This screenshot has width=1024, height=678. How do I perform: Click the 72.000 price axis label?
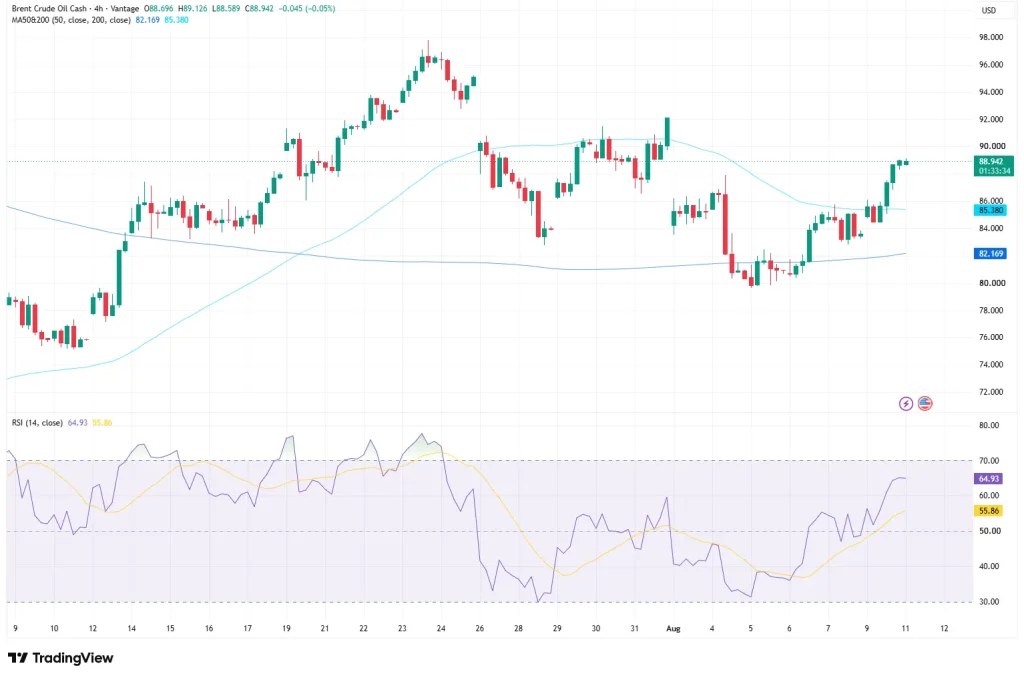991,392
